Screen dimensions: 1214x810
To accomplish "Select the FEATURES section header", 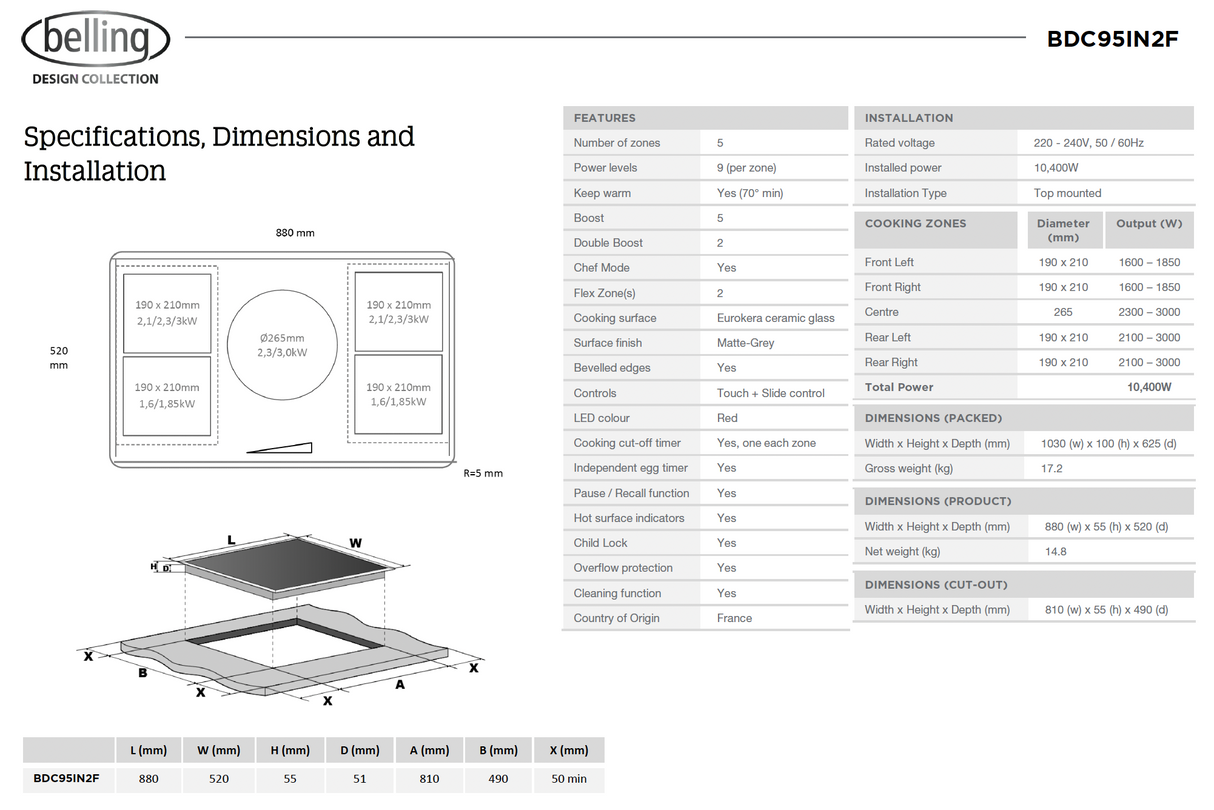I will tap(605, 118).
